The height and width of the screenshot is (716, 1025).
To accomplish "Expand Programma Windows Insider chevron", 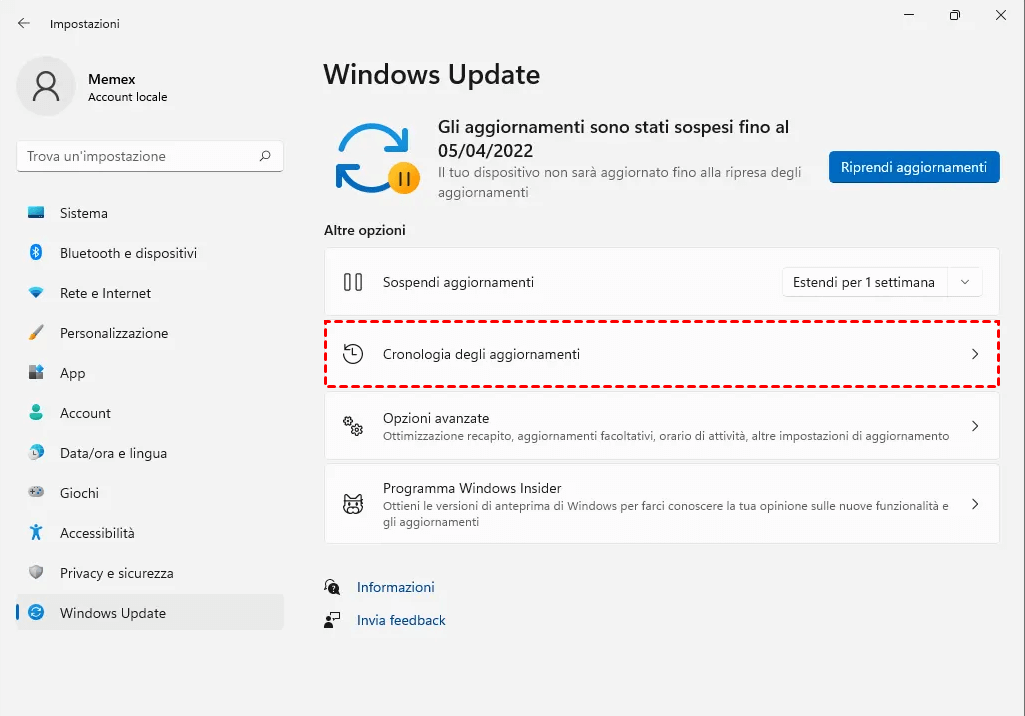I will [975, 504].
